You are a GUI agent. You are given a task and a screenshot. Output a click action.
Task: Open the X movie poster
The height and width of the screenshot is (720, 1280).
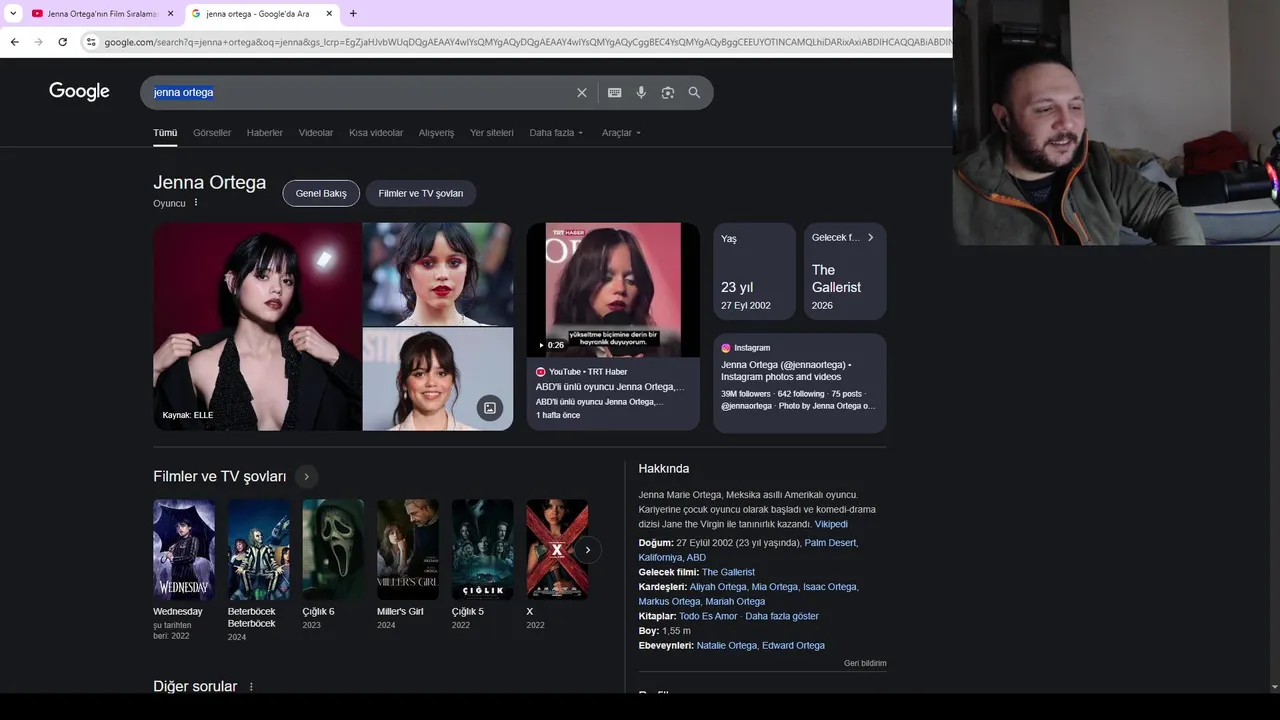[557, 550]
